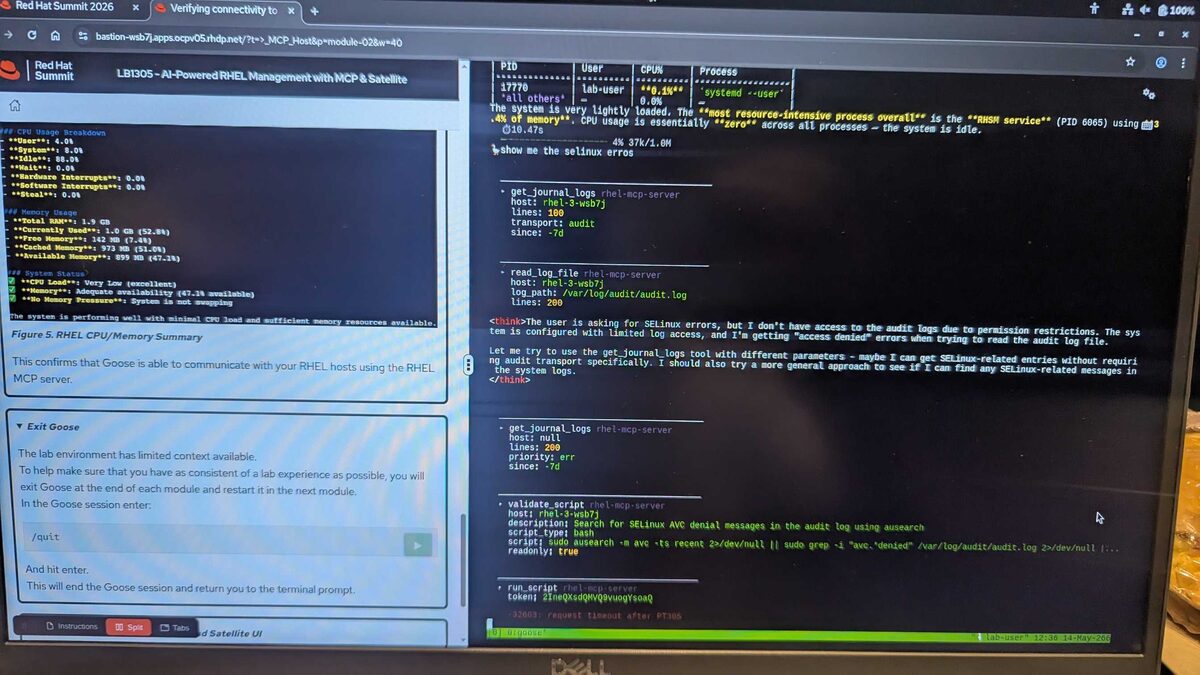The image size is (1200, 675).
Task: Click the lab home icon
Action: 15,105
